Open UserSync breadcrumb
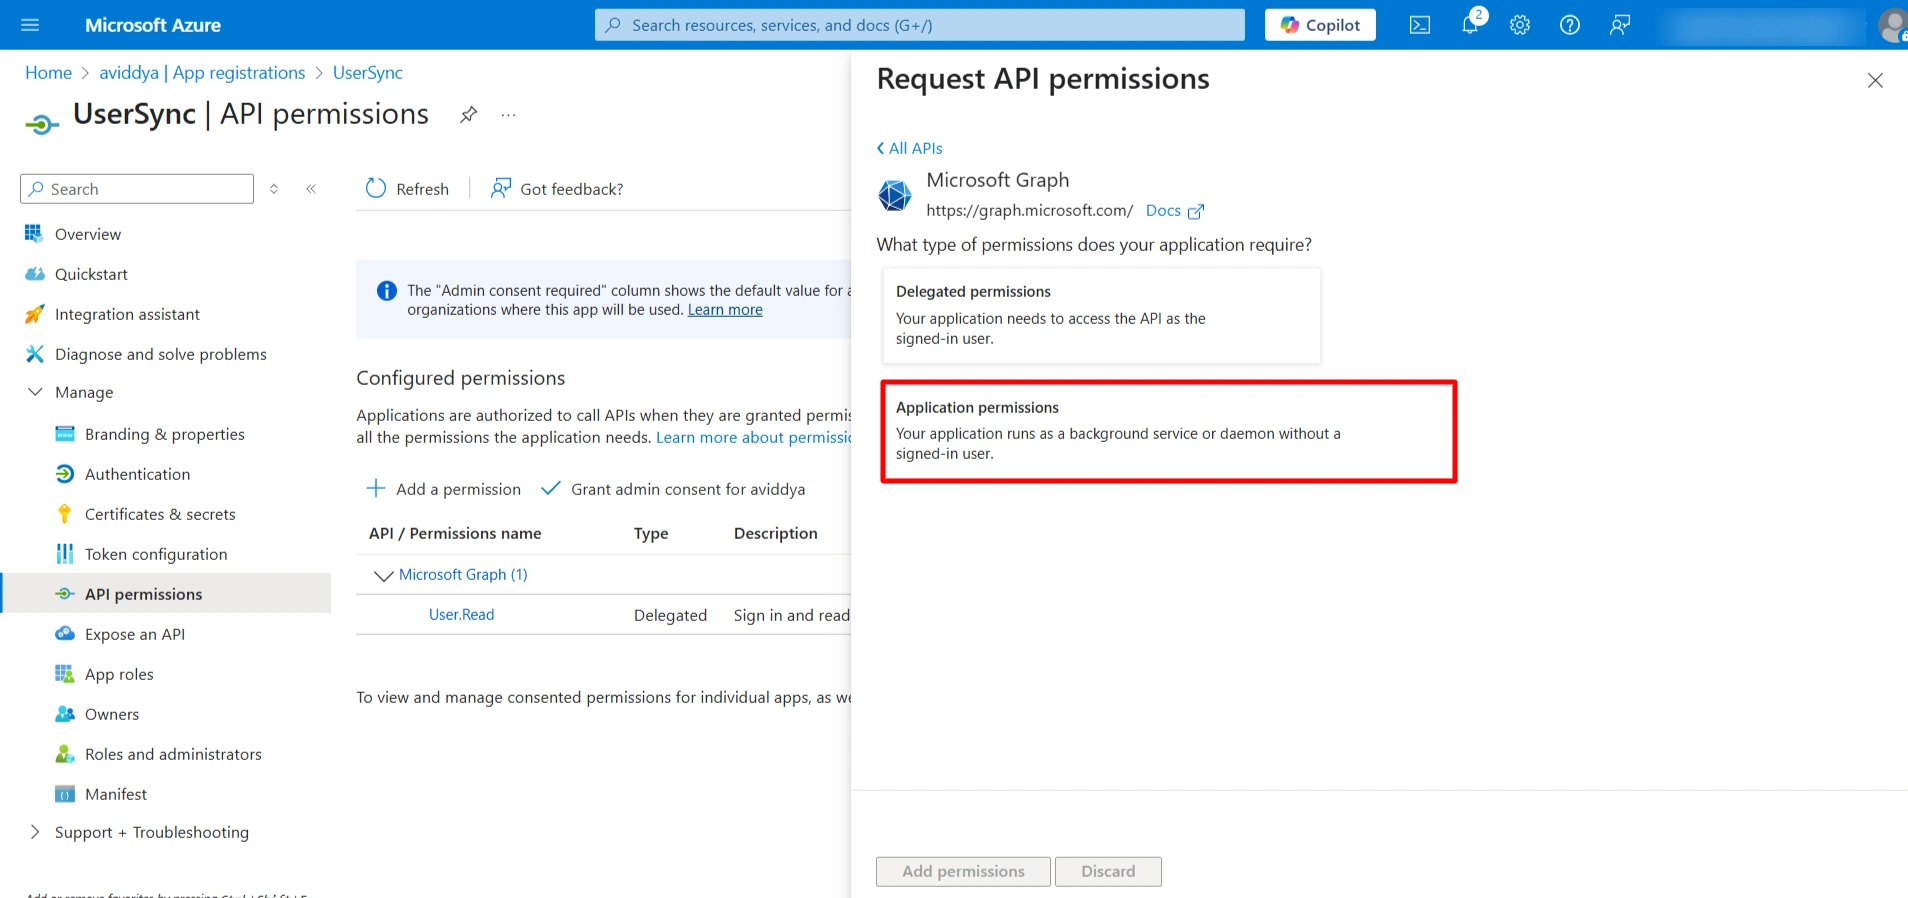This screenshot has height=898, width=1908. [x=368, y=73]
